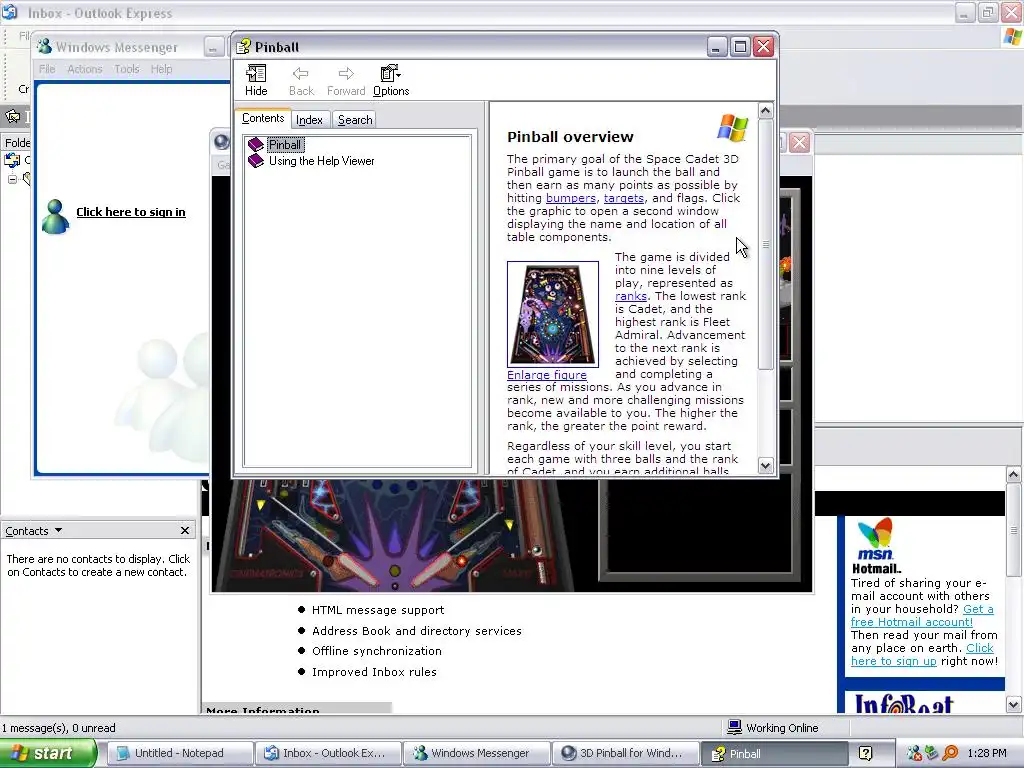Switch to the Contents tab
The image size is (1024, 768).
[x=263, y=118]
